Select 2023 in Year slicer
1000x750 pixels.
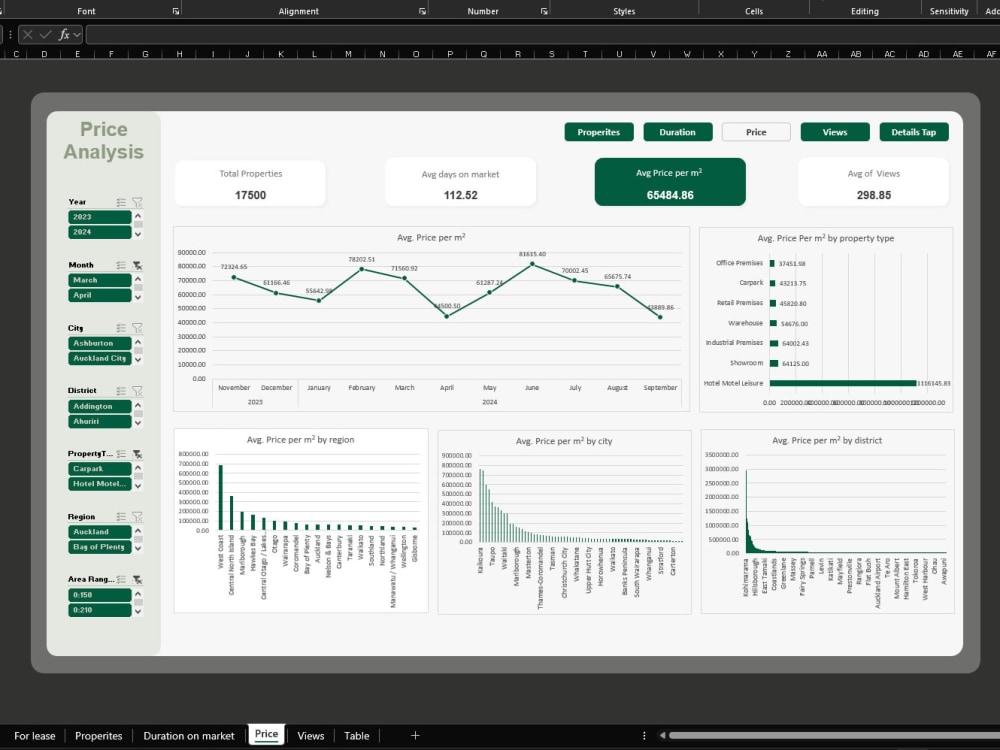coord(99,217)
